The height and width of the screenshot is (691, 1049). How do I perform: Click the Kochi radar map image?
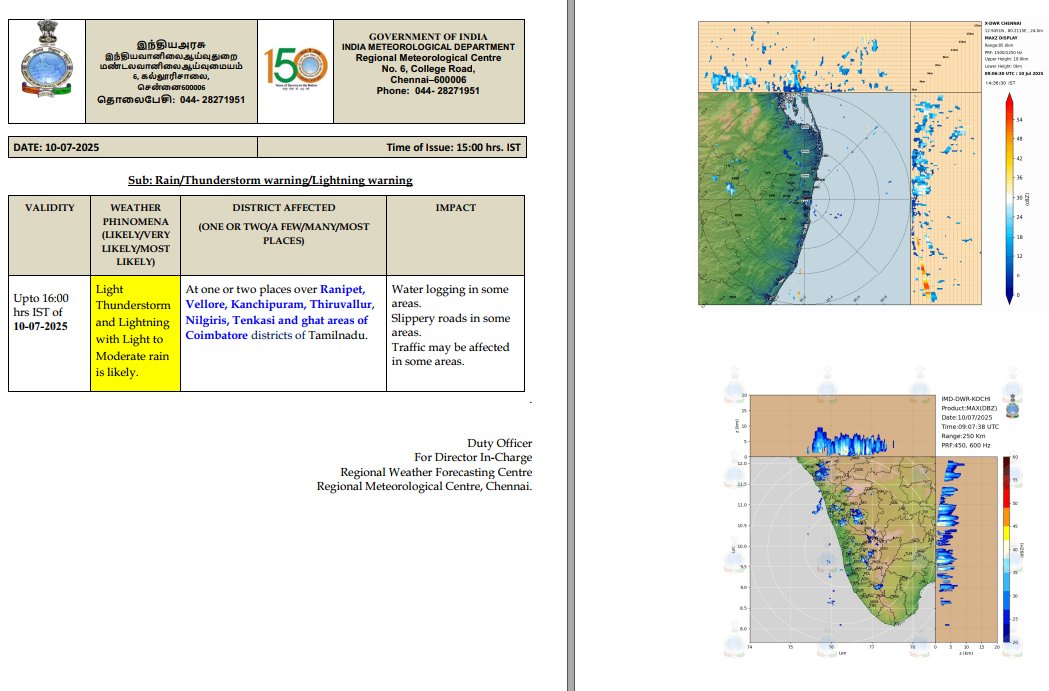[842, 551]
